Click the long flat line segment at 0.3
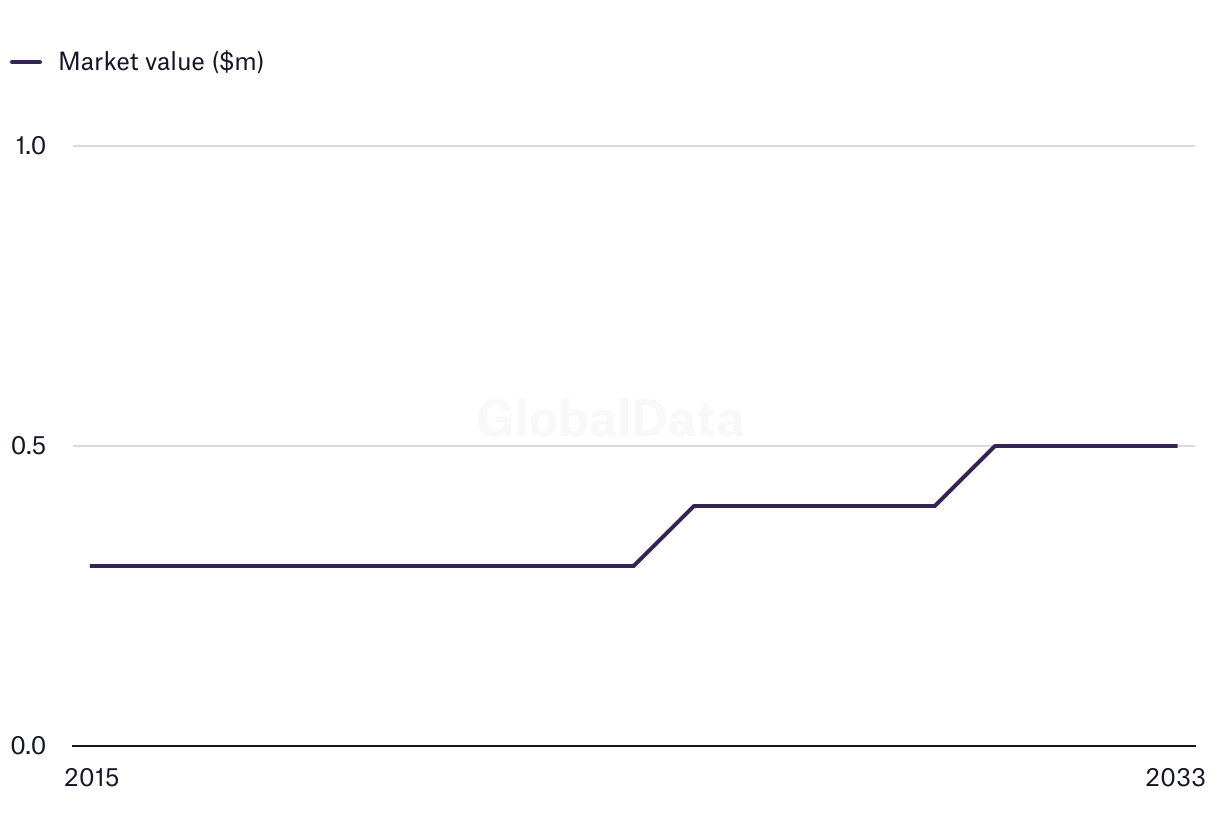 click(360, 566)
